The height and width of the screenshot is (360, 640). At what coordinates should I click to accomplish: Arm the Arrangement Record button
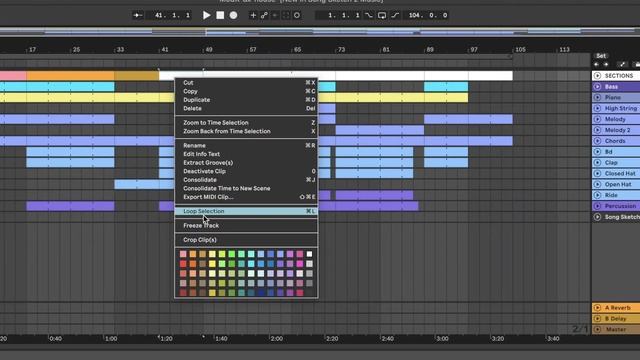click(x=233, y=15)
